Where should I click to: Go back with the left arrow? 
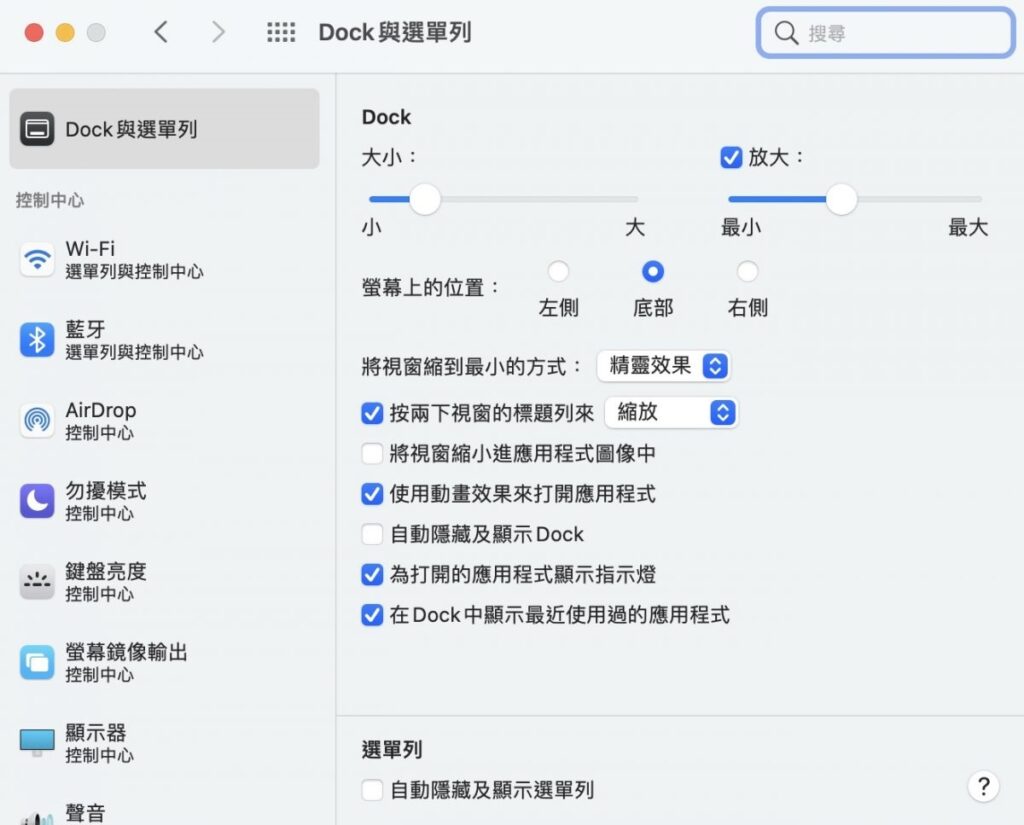[161, 32]
